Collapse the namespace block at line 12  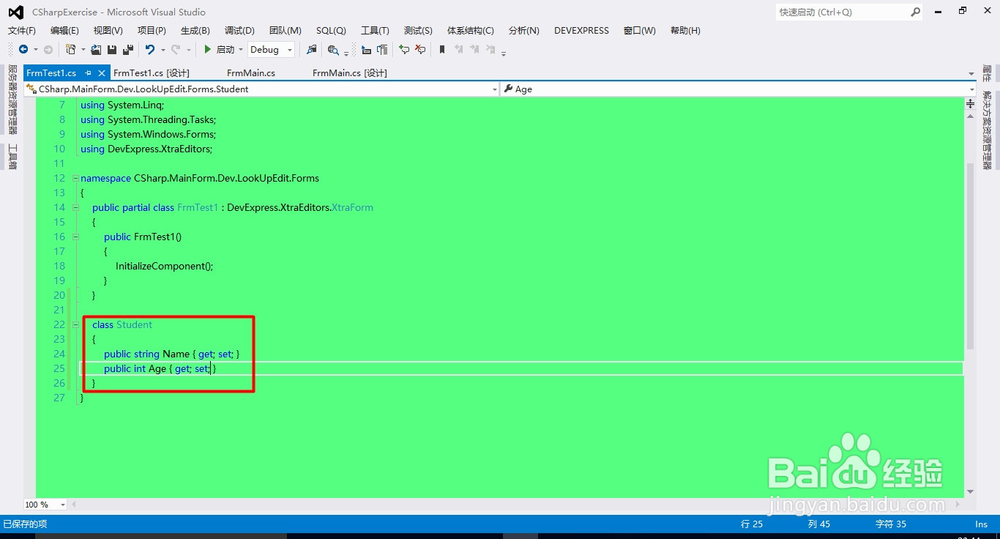(x=75, y=178)
